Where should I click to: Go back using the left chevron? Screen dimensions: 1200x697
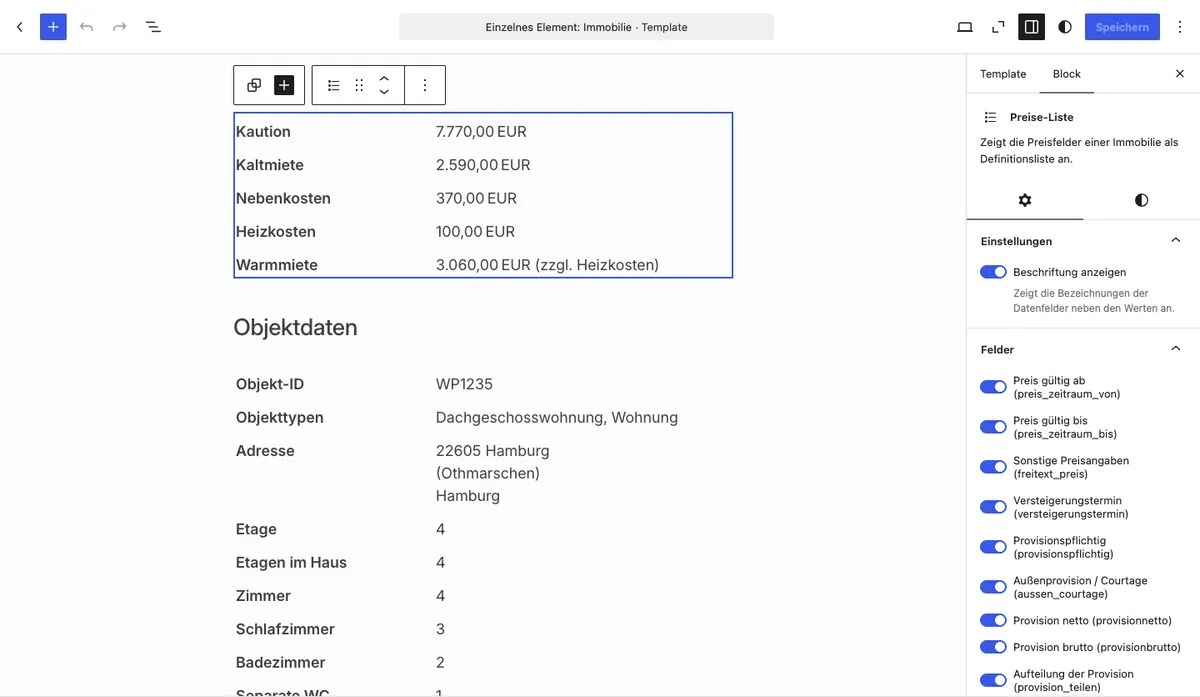click(19, 27)
